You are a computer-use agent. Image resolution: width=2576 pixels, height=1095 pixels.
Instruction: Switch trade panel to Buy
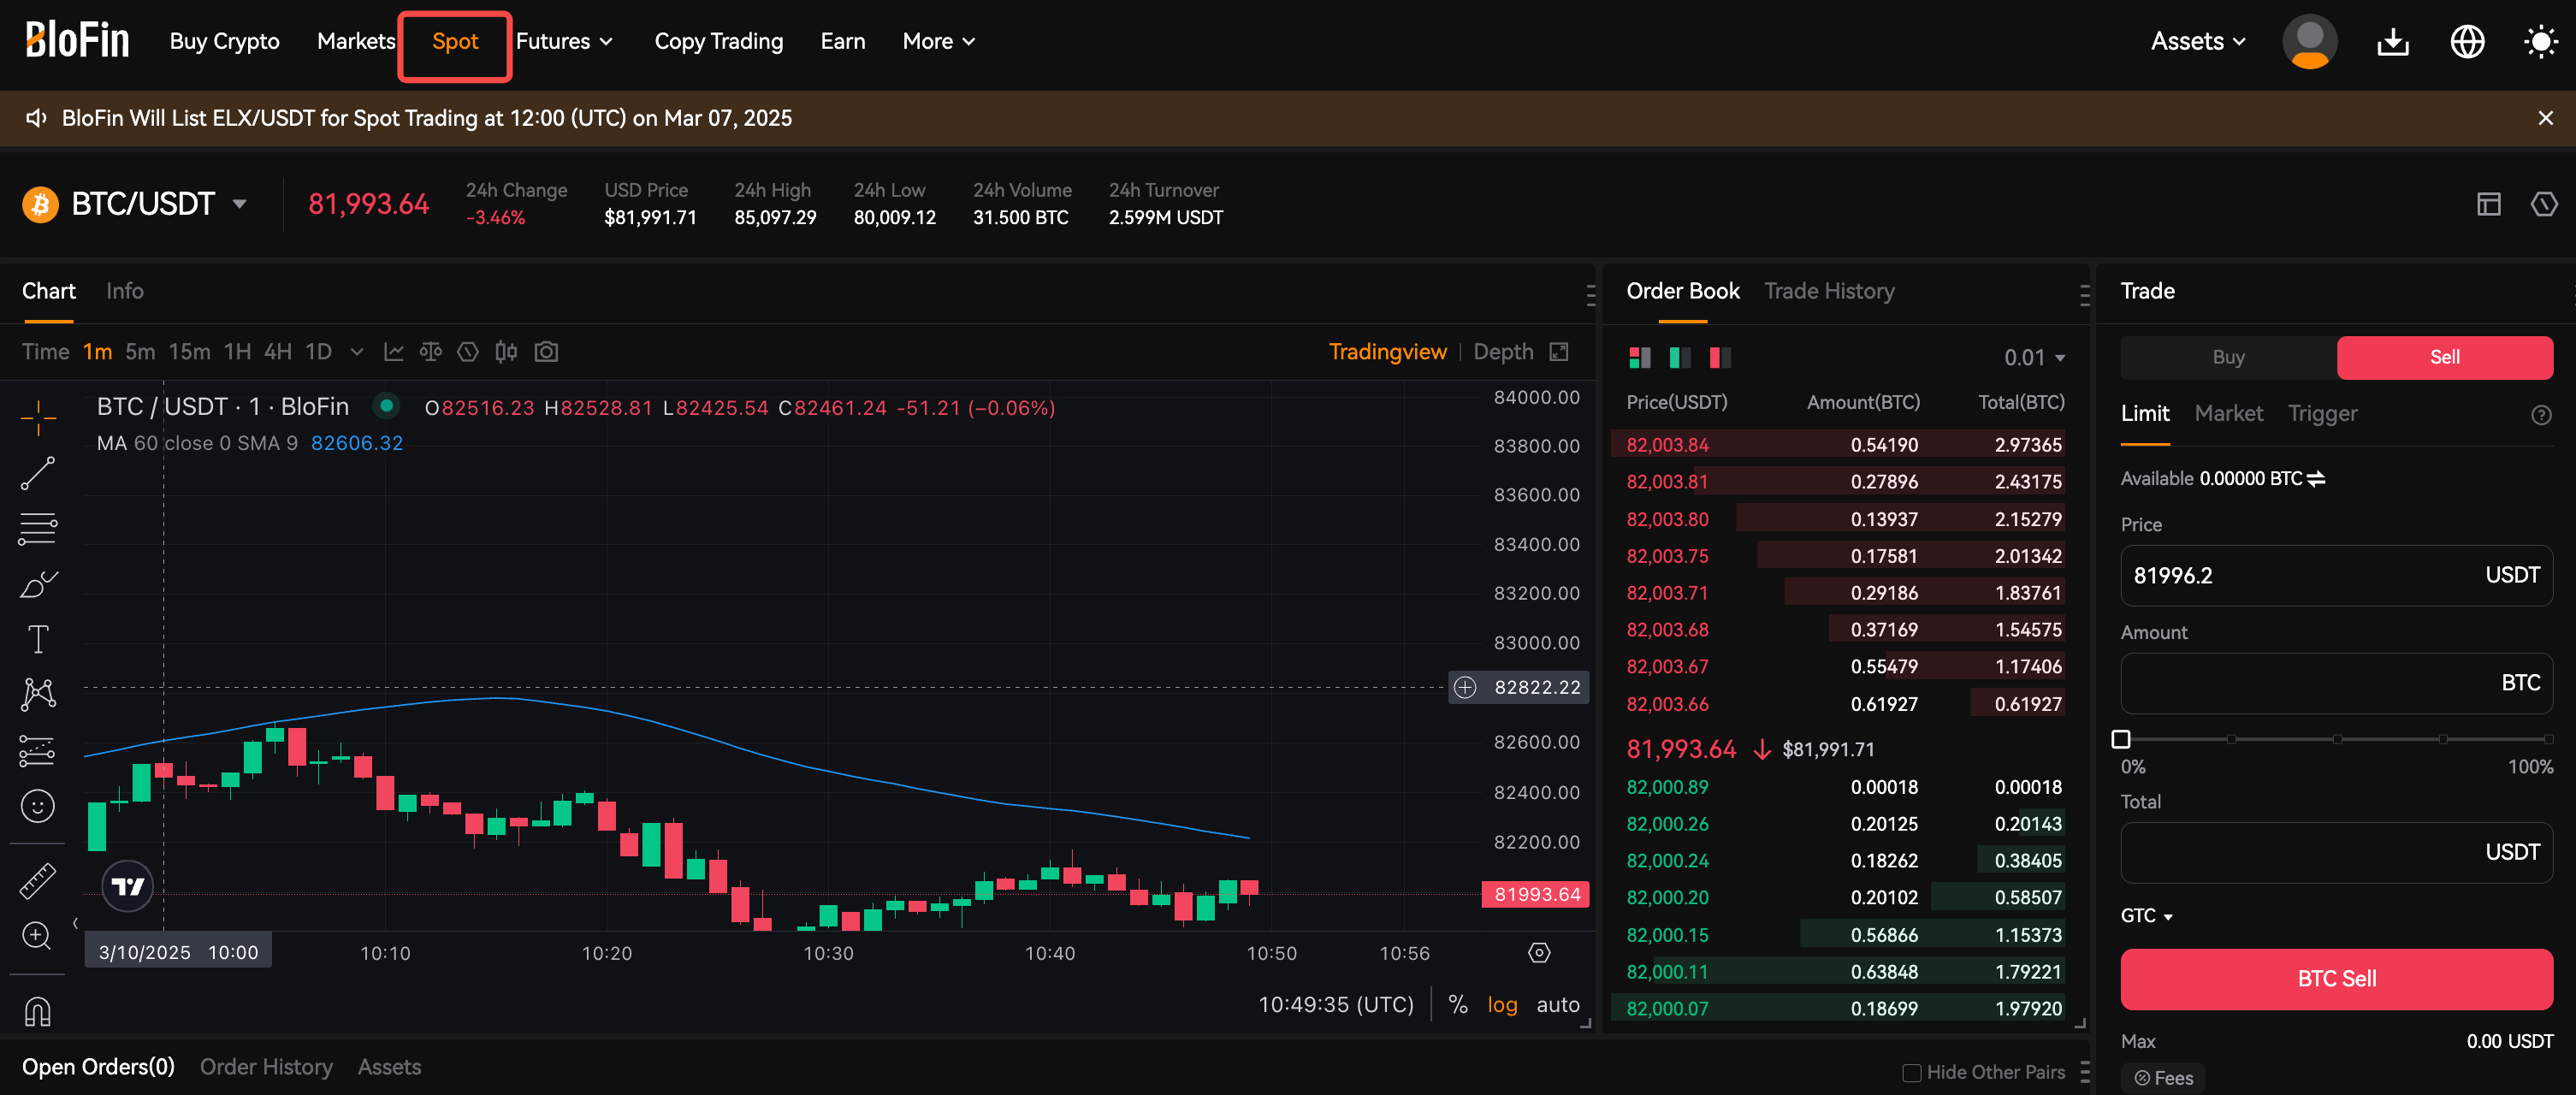click(x=2229, y=357)
